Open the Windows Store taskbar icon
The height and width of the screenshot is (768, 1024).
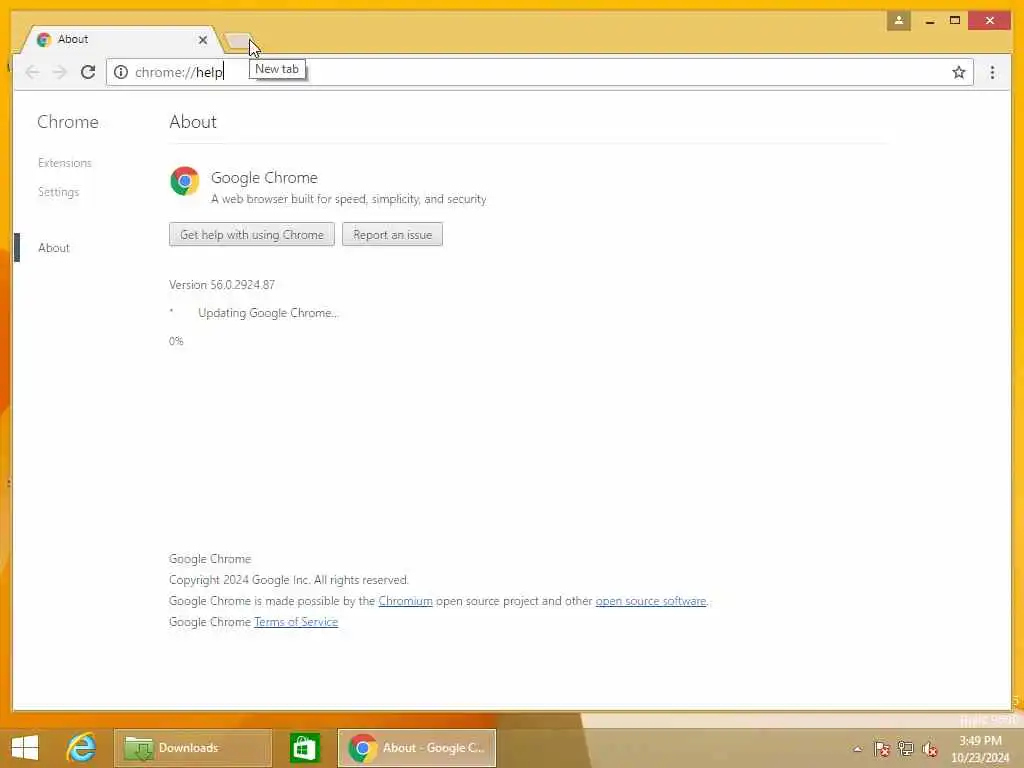tap(304, 748)
